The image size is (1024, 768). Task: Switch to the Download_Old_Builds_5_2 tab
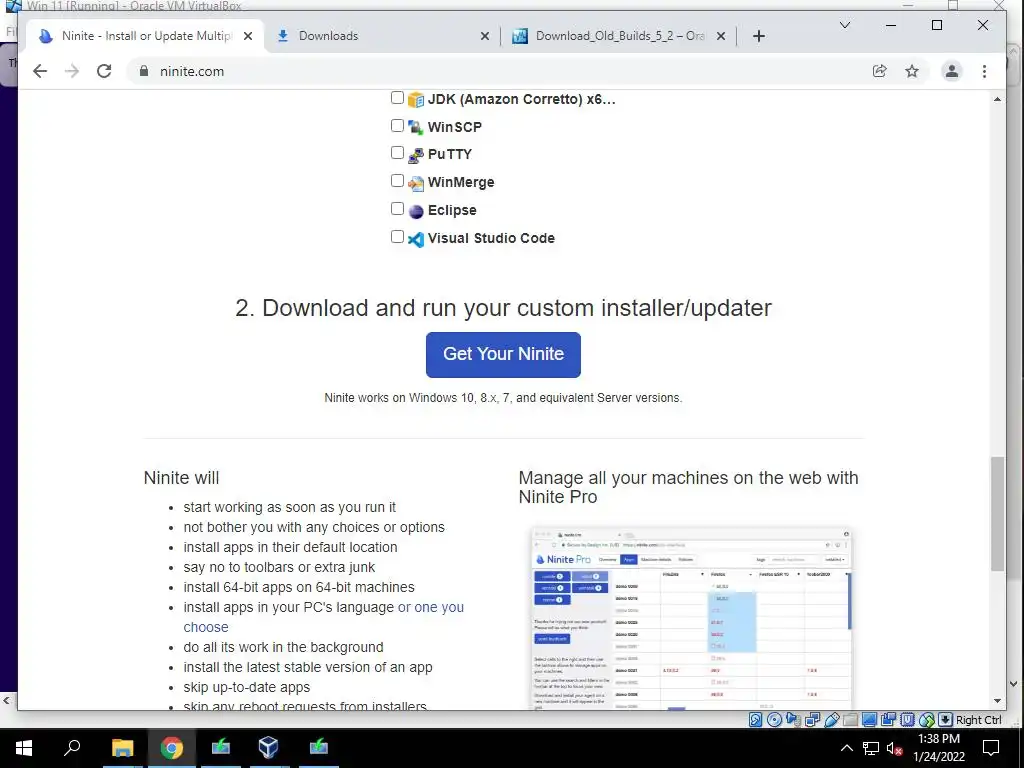[x=620, y=36]
